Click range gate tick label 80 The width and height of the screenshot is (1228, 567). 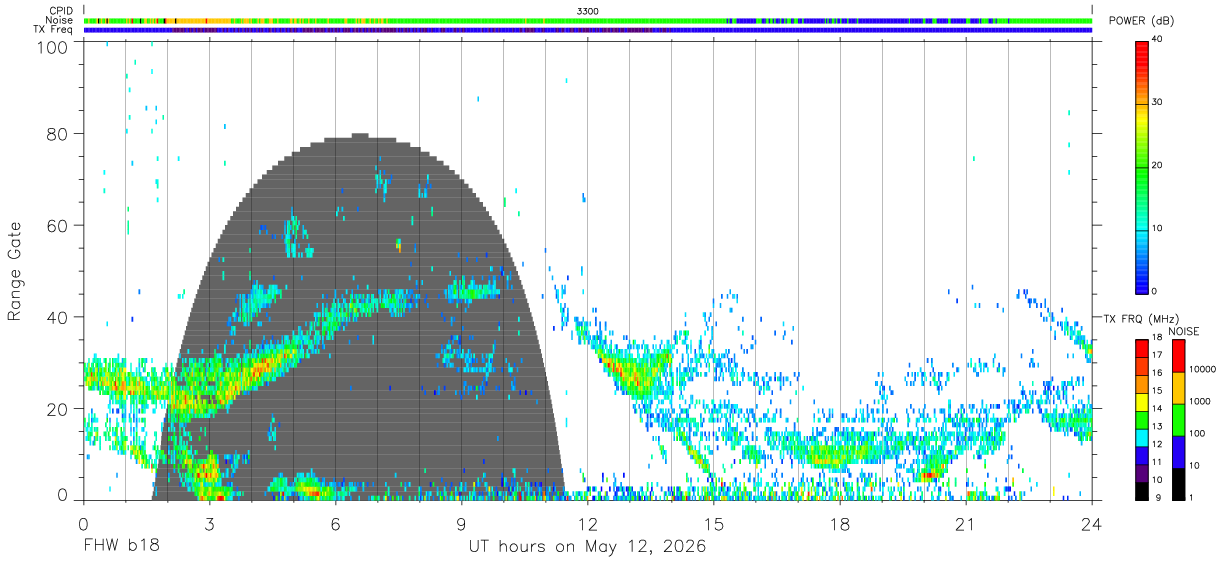[58, 133]
